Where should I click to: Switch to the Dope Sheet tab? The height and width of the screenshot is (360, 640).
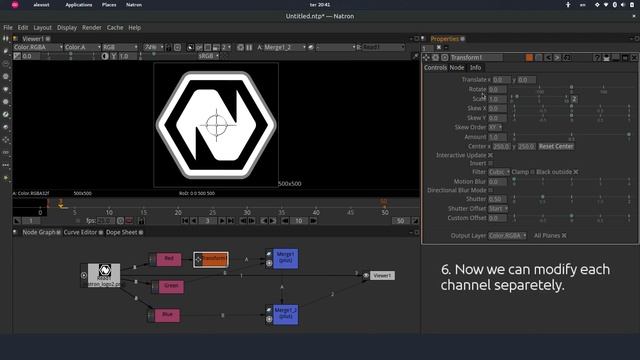pos(122,232)
